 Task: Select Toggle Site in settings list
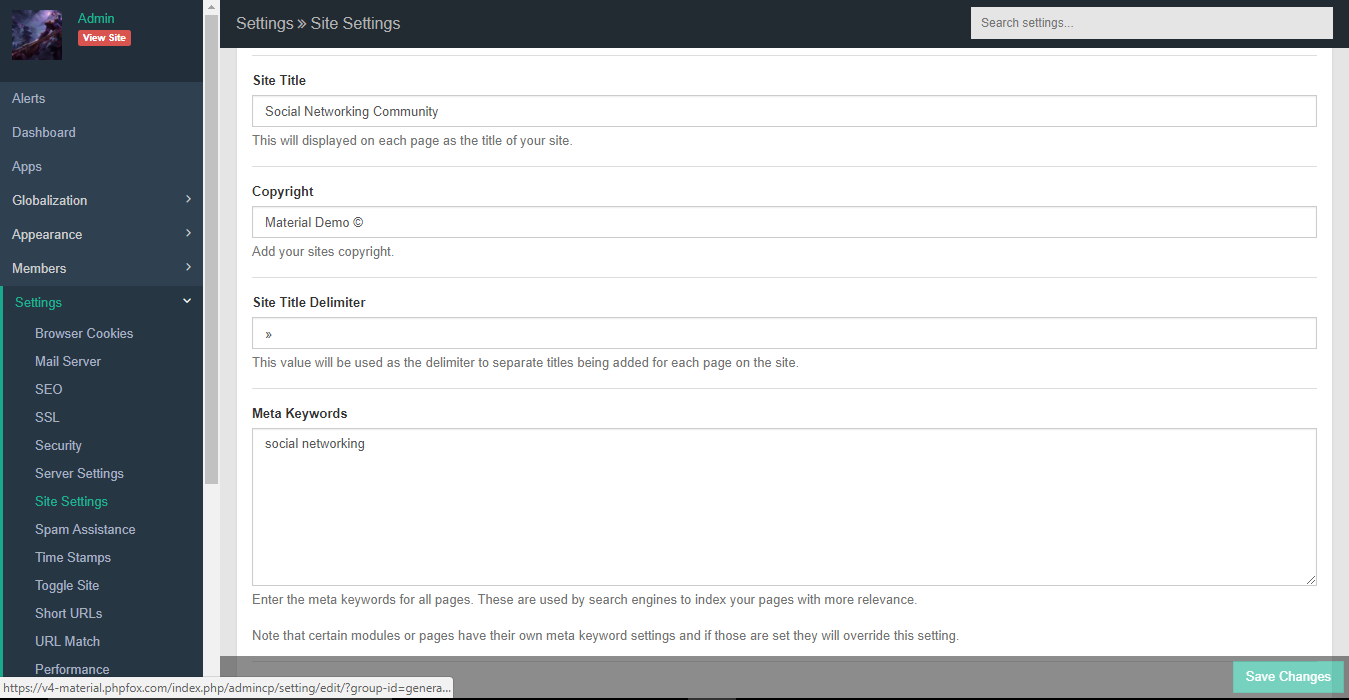pos(67,585)
